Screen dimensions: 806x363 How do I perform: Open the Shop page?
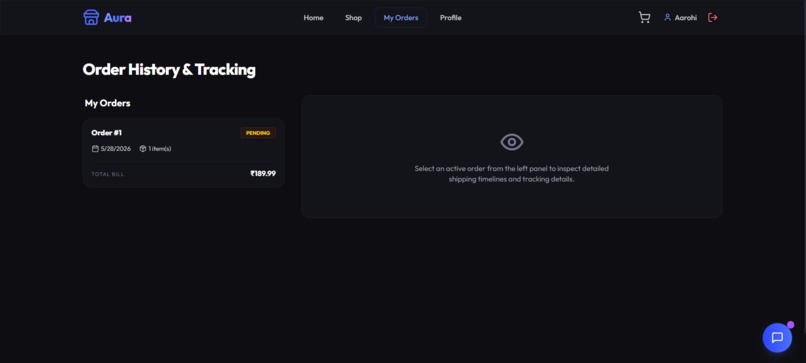354,17
